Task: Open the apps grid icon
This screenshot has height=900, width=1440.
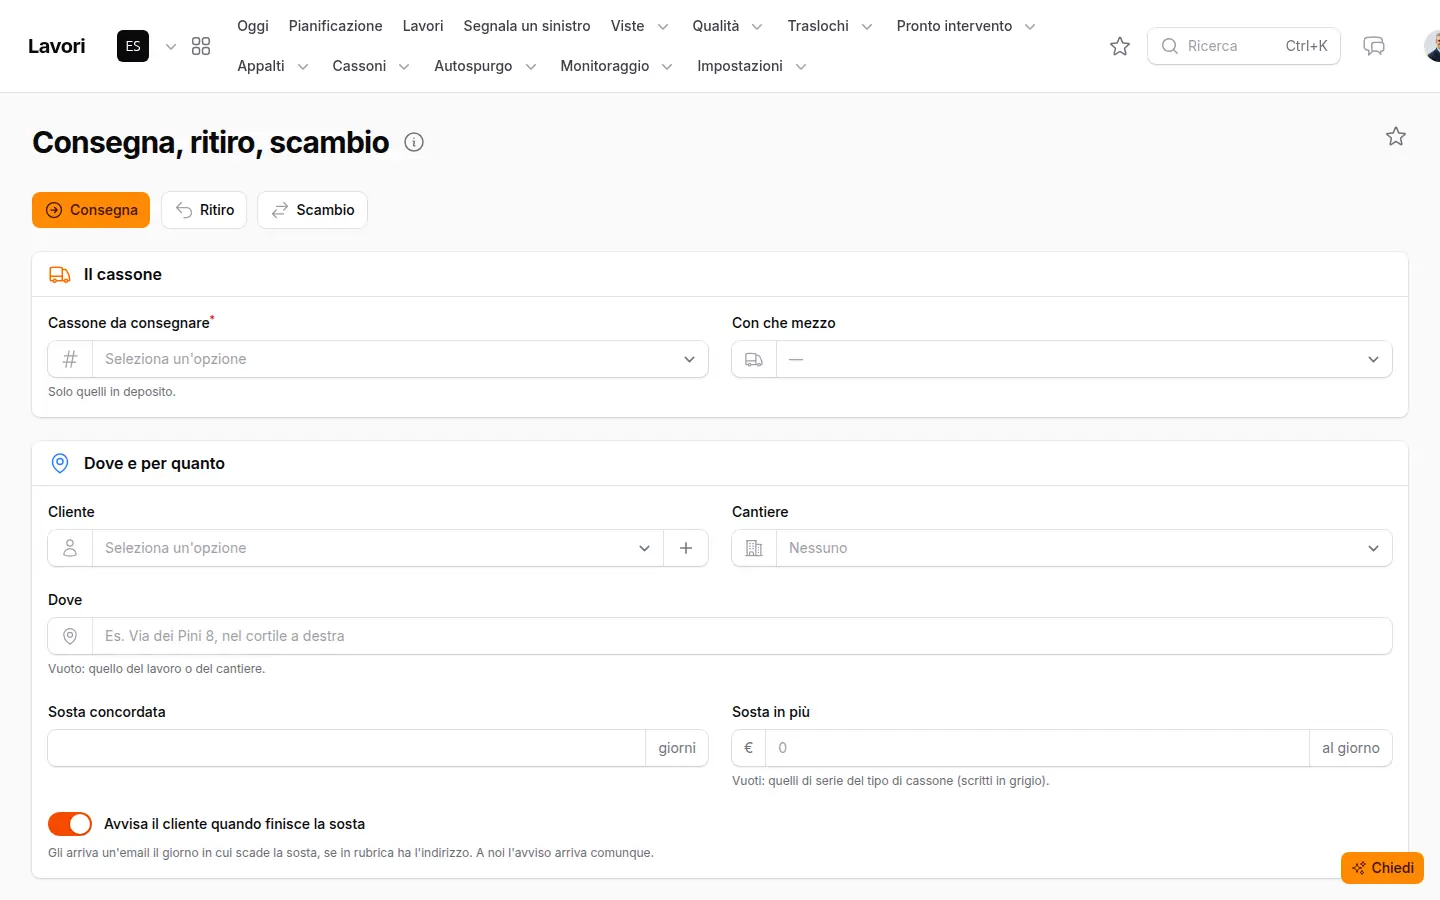Action: point(201,46)
